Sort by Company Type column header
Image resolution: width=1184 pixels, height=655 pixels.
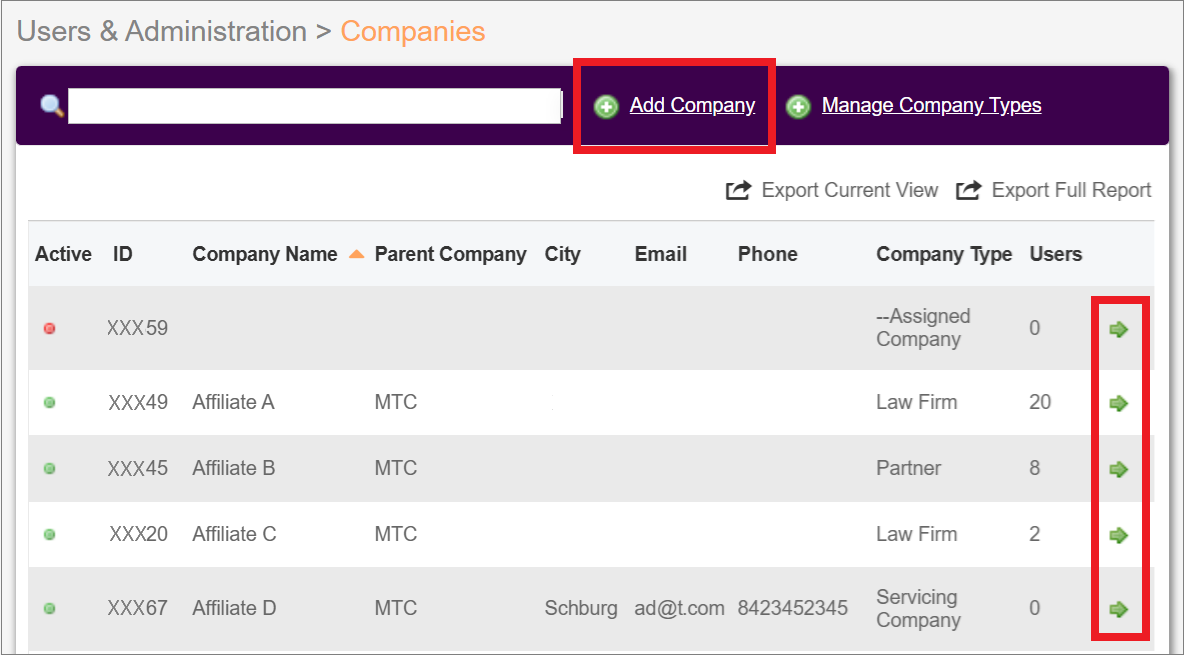point(944,254)
